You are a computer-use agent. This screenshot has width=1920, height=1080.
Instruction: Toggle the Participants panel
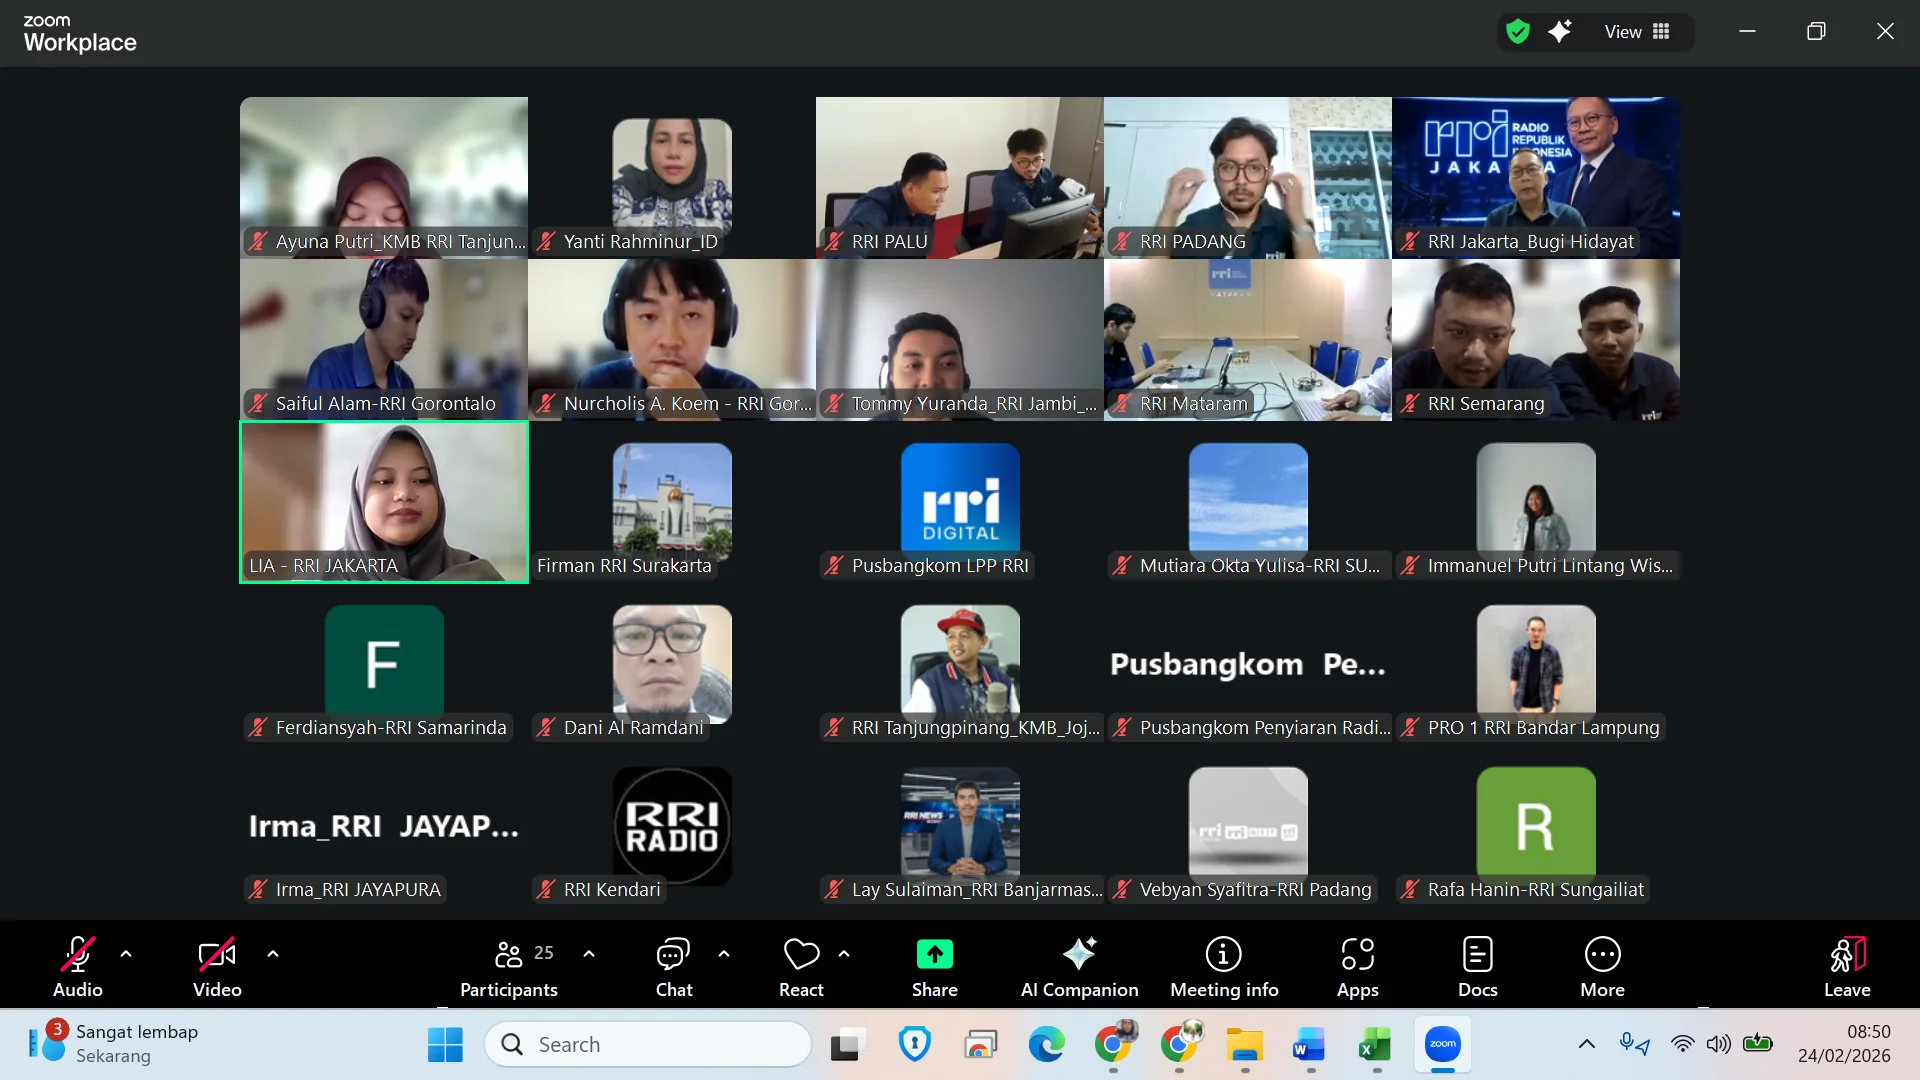pos(509,966)
